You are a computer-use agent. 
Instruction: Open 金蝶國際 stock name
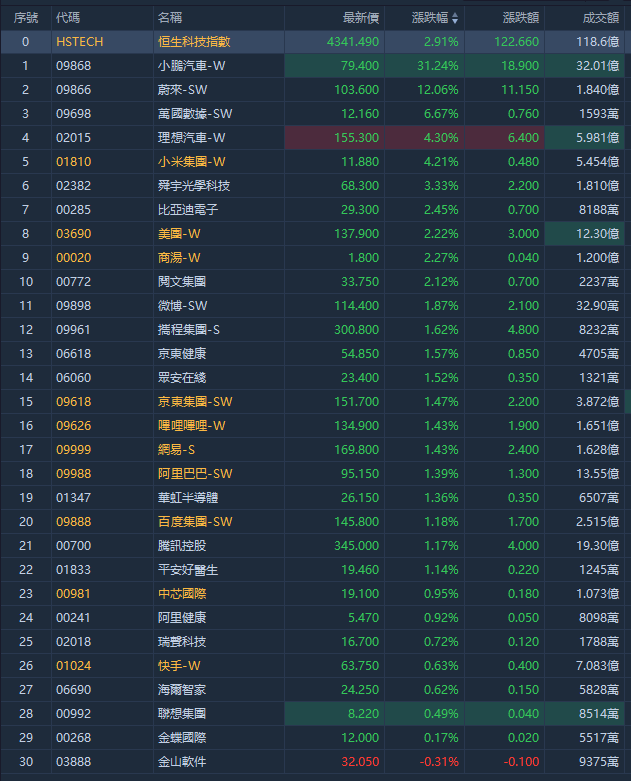coord(182,737)
